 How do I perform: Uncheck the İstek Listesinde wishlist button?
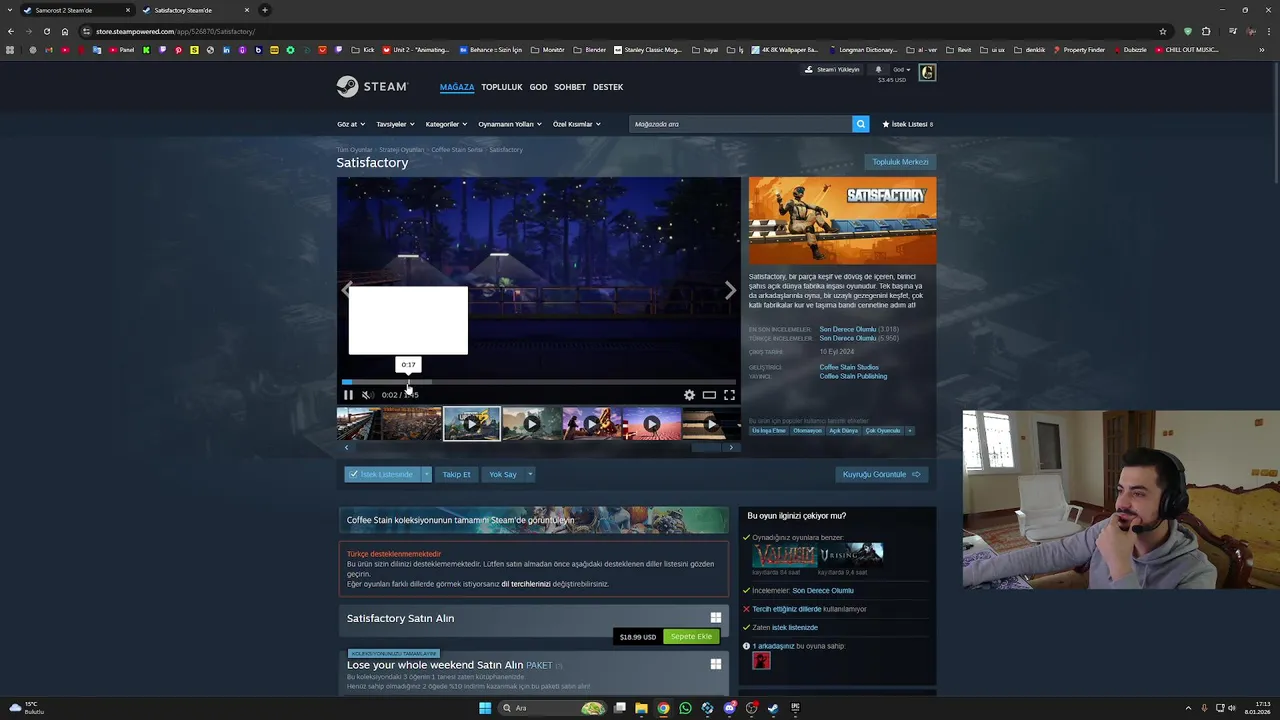click(x=382, y=474)
